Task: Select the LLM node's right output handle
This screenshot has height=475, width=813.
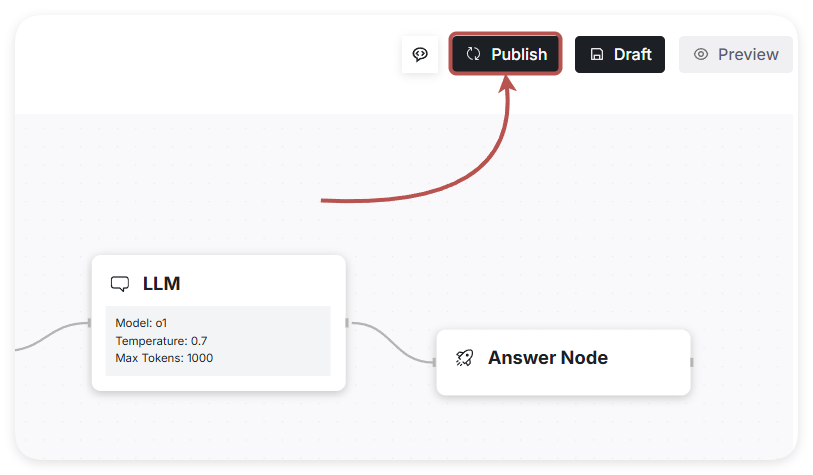Action: point(347,323)
